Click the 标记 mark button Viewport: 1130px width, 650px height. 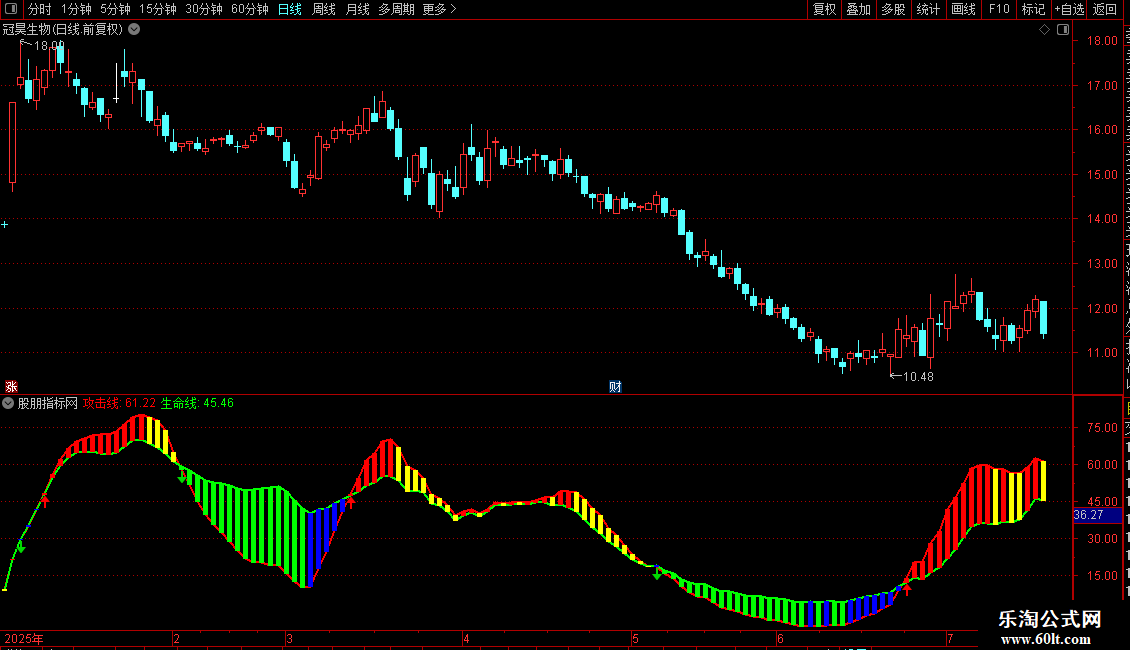[1033, 9]
